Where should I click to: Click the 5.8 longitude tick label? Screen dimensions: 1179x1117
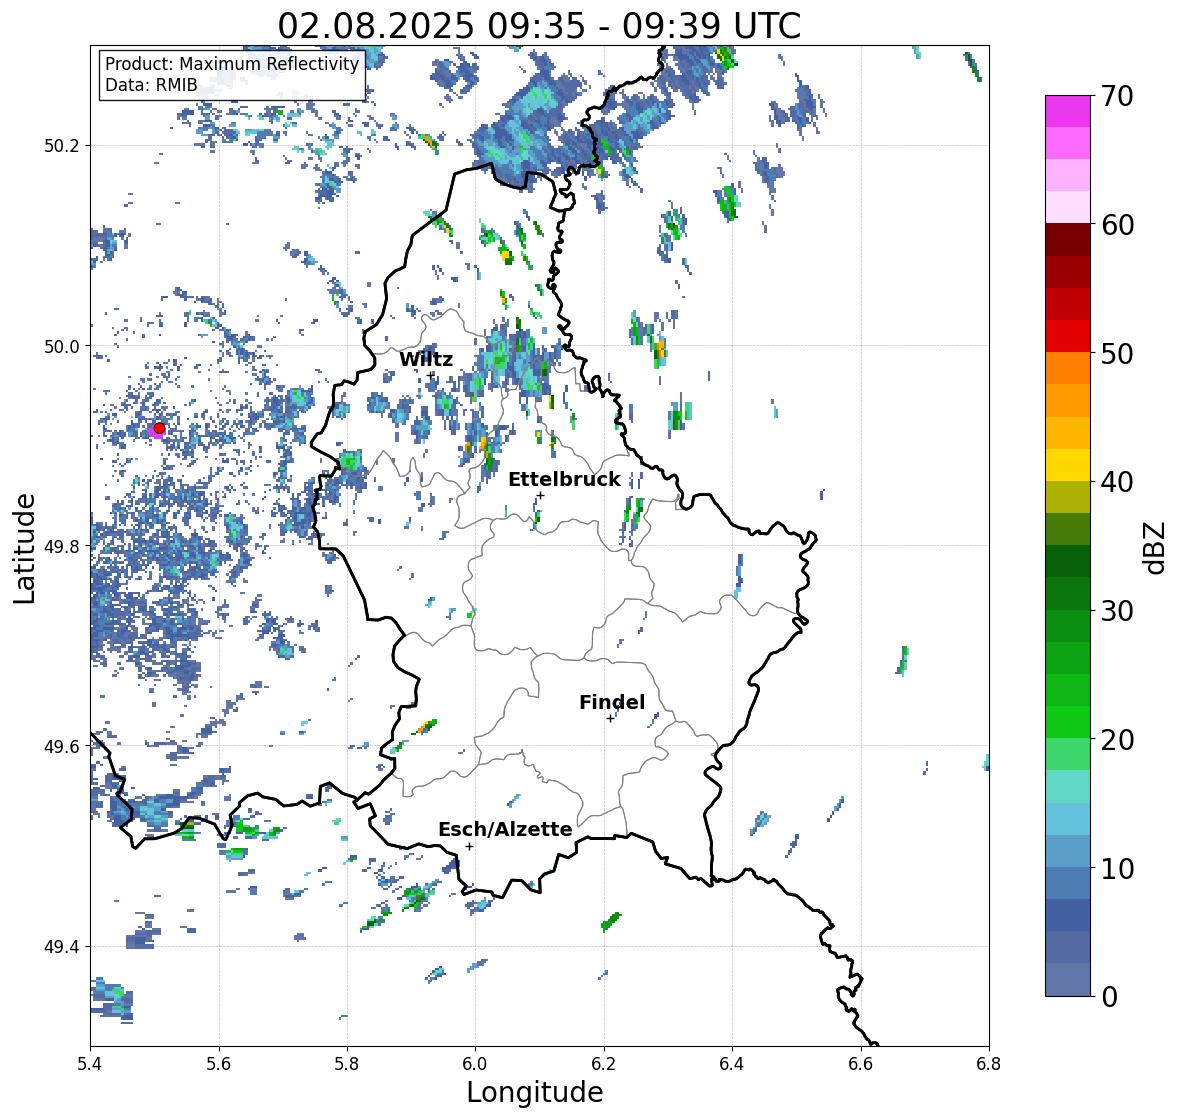[347, 1064]
